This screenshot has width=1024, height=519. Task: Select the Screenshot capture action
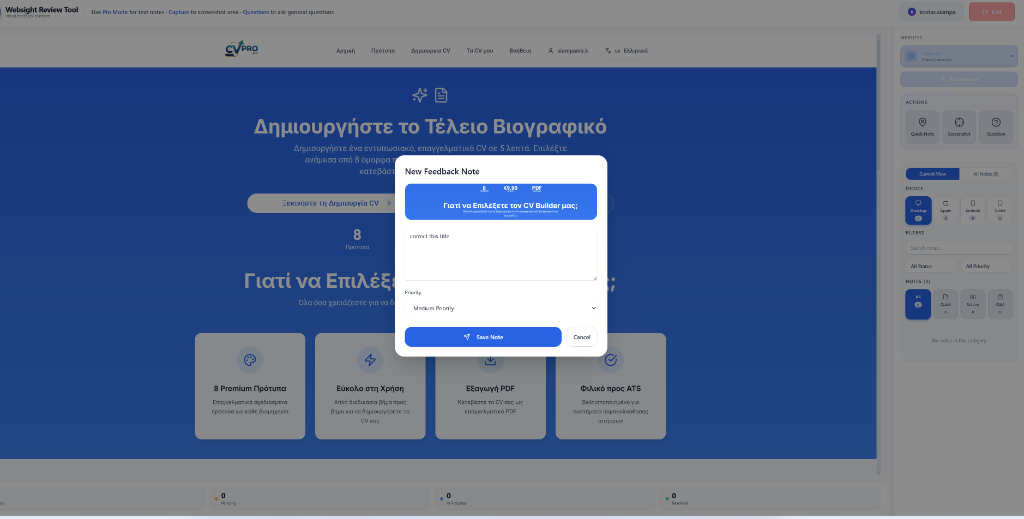959,127
